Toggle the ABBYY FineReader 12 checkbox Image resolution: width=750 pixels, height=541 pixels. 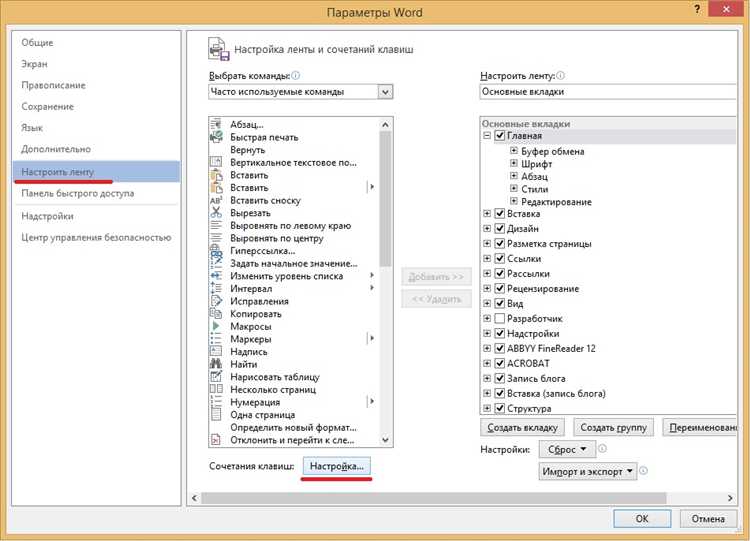[x=499, y=348]
